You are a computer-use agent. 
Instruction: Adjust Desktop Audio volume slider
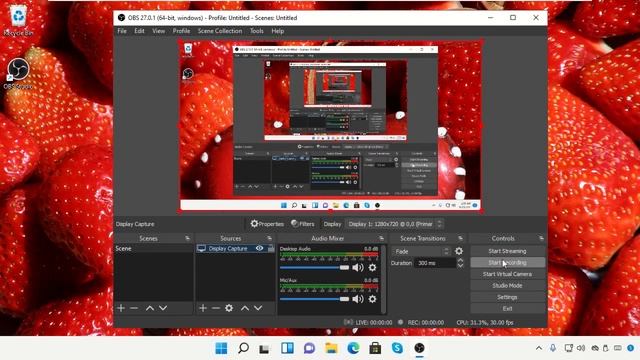[314, 267]
